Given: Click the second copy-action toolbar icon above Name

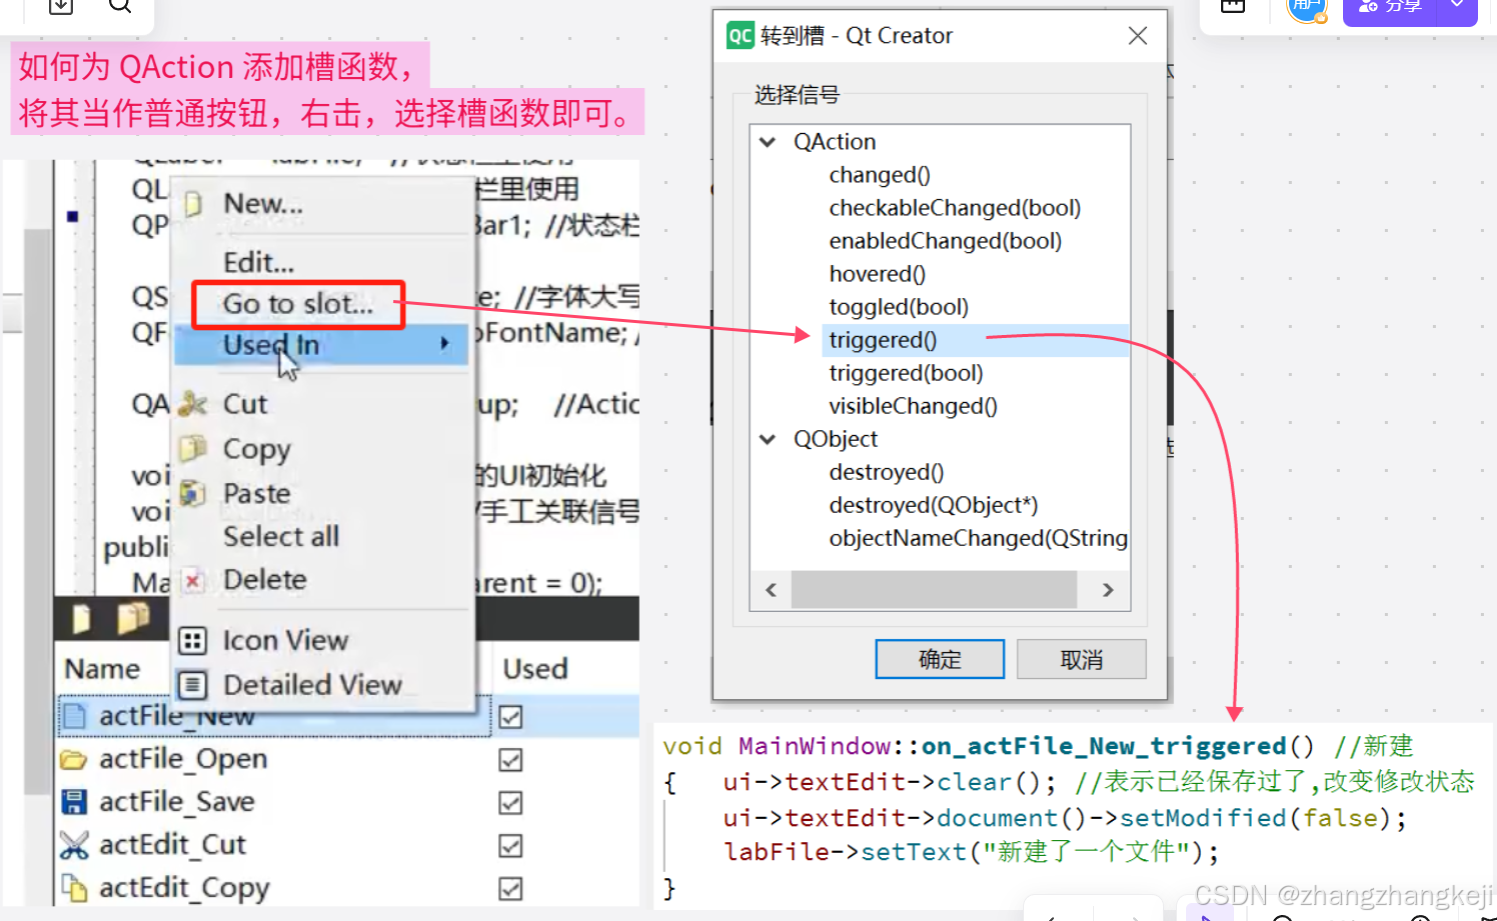Looking at the screenshot, I should 133,619.
